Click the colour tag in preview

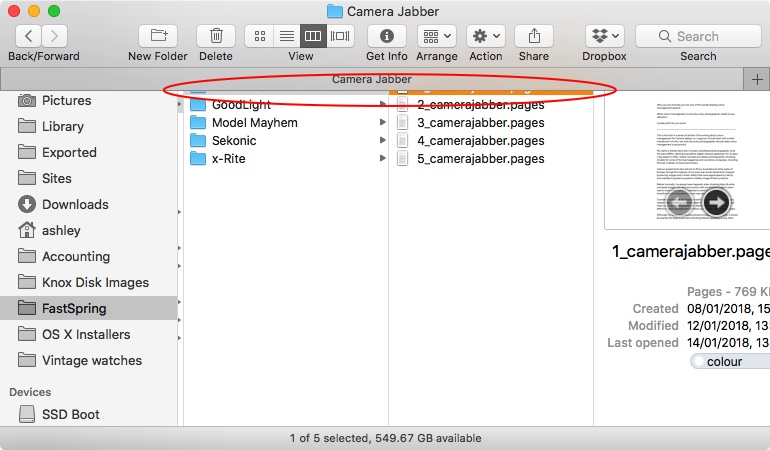pos(731,362)
